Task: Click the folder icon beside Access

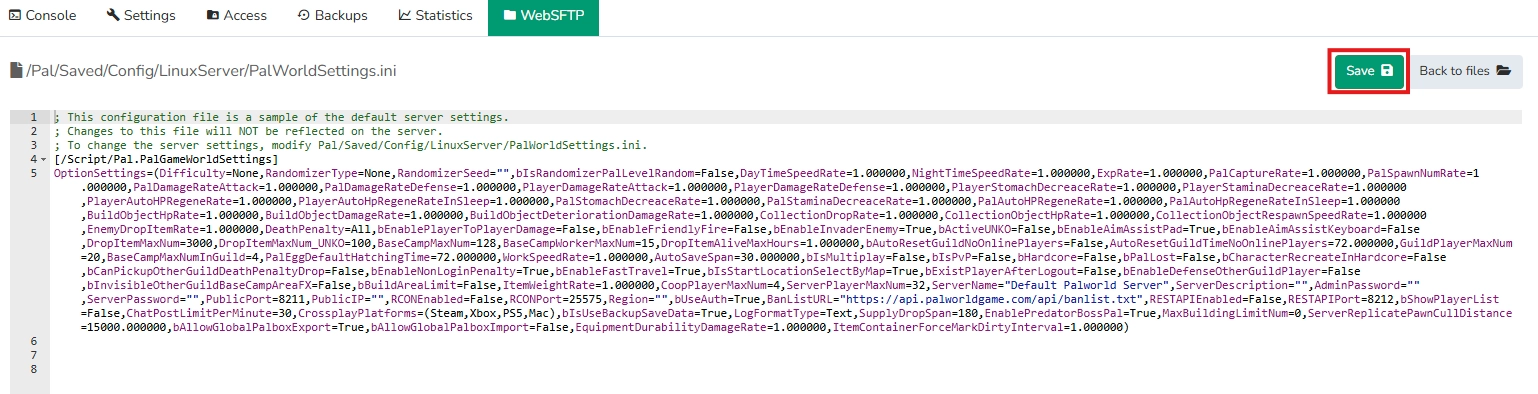Action: pyautogui.click(x=213, y=16)
